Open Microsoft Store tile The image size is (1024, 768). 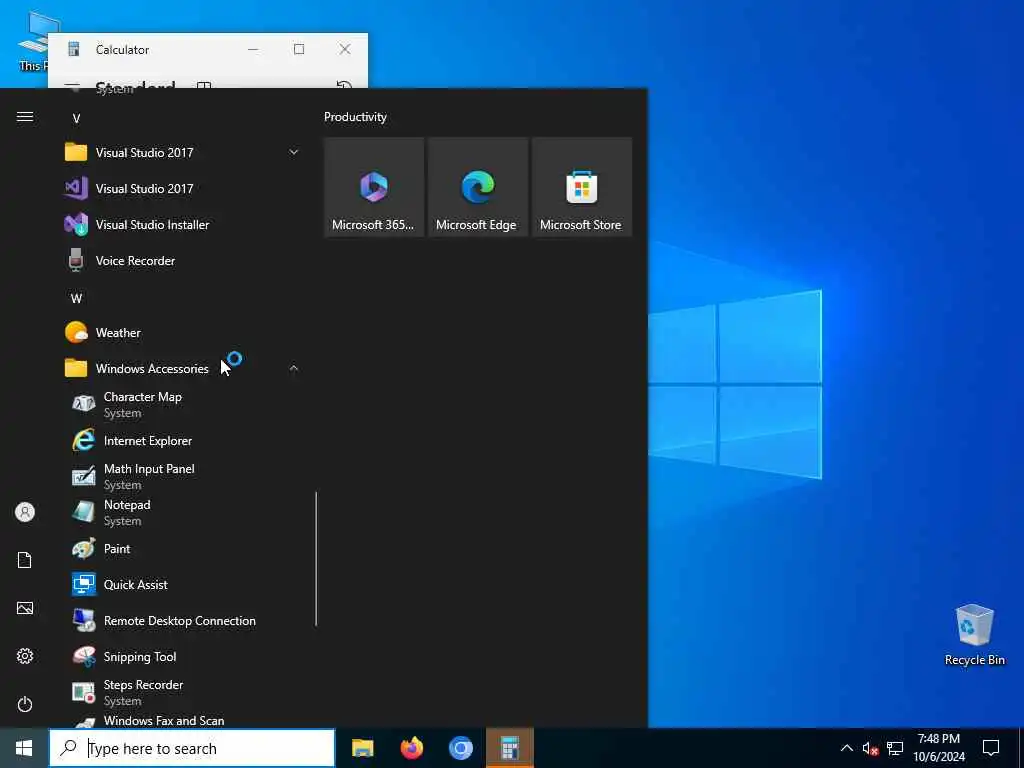coord(582,187)
